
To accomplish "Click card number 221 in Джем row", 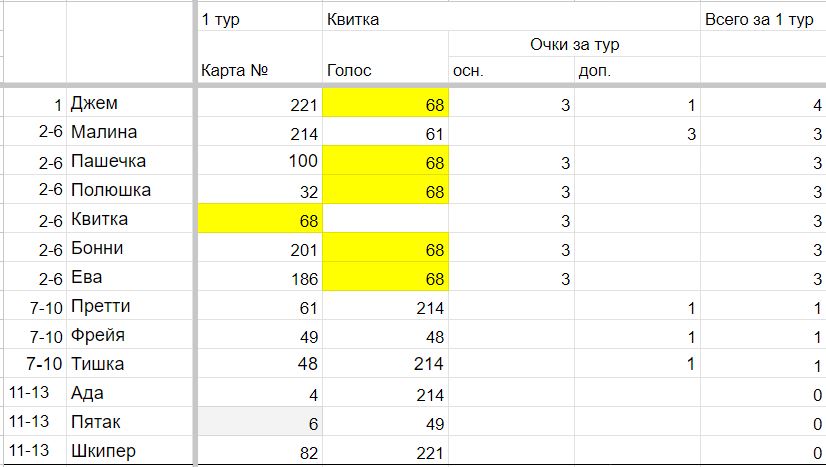I will (260, 103).
